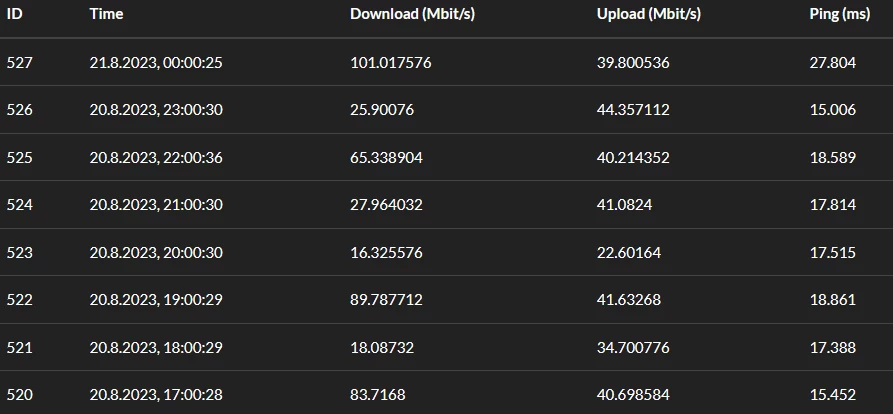Select ping value 15.006
This screenshot has width=893, height=414.
[x=833, y=110]
